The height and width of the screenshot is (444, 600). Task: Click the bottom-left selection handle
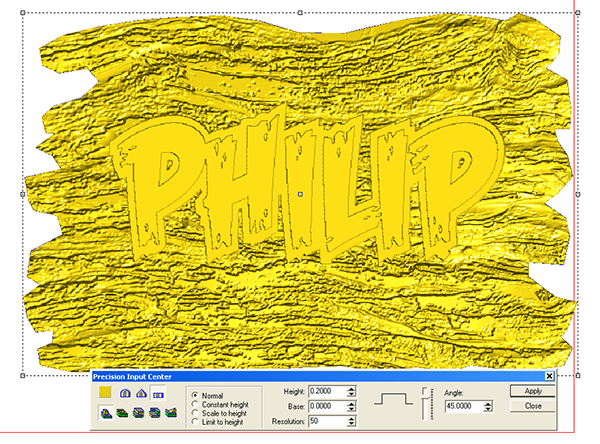click(x=23, y=375)
